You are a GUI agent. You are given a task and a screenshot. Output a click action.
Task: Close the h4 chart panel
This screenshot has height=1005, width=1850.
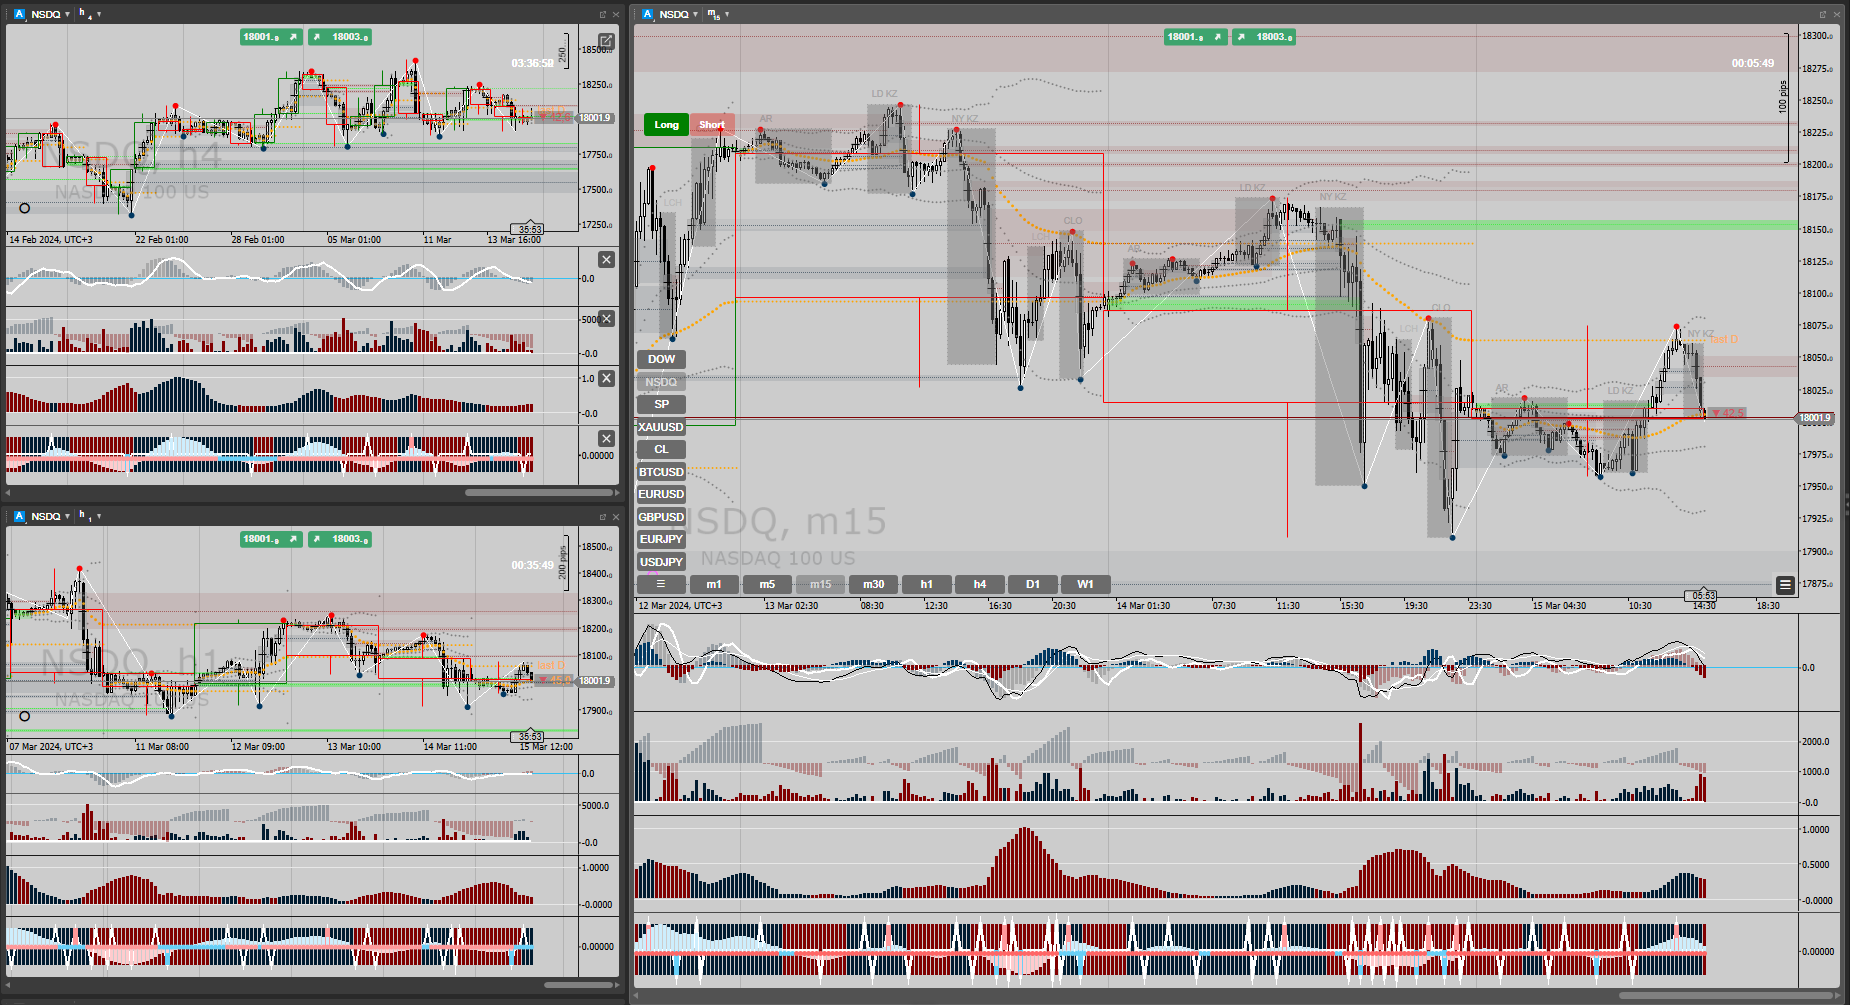[x=615, y=14]
